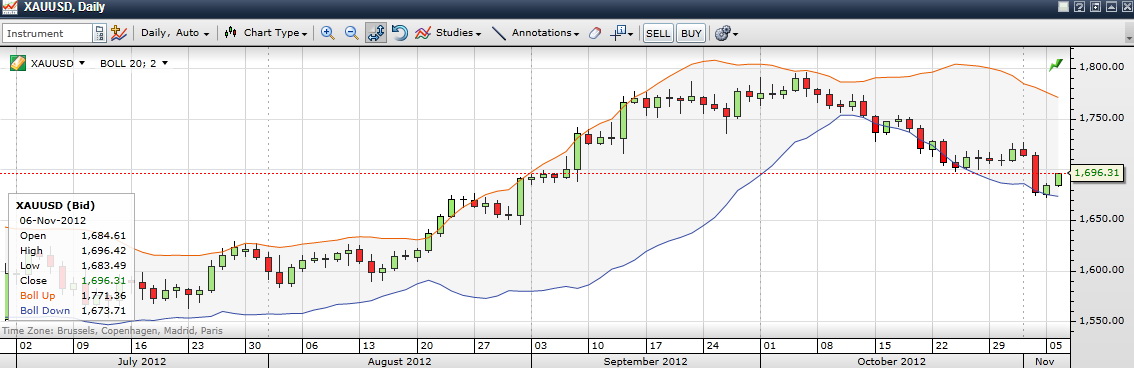This screenshot has width=1134, height=368.
Task: Click the undo/reset arrow icon
Action: [x=399, y=33]
